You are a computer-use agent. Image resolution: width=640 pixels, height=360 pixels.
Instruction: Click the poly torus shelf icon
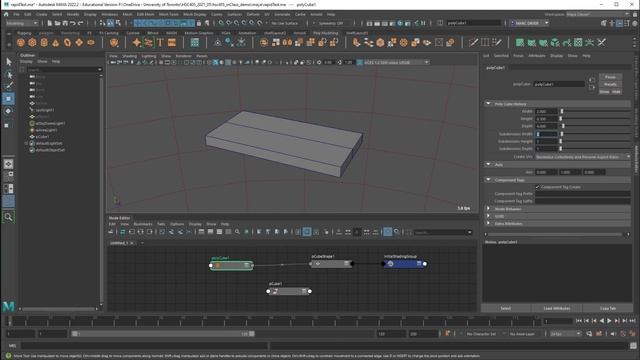[x=67, y=42]
